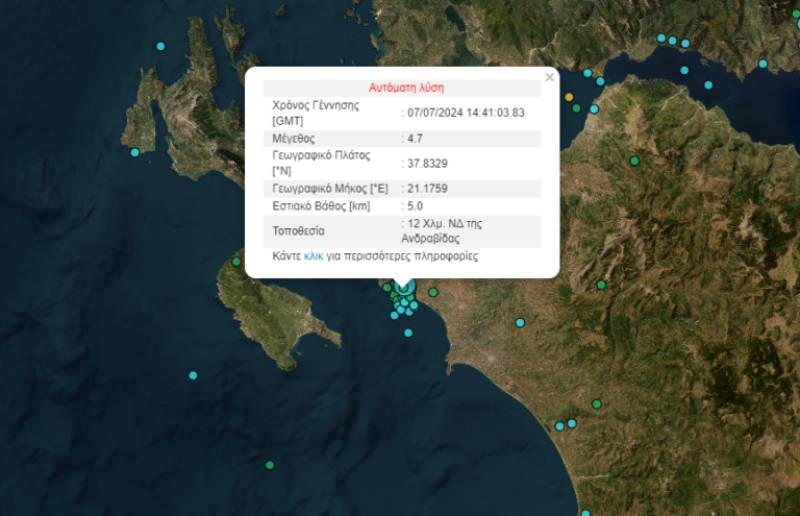Click cyan marker in open sea southwest of Zakynthos
The height and width of the screenshot is (516, 800).
pos(193,375)
